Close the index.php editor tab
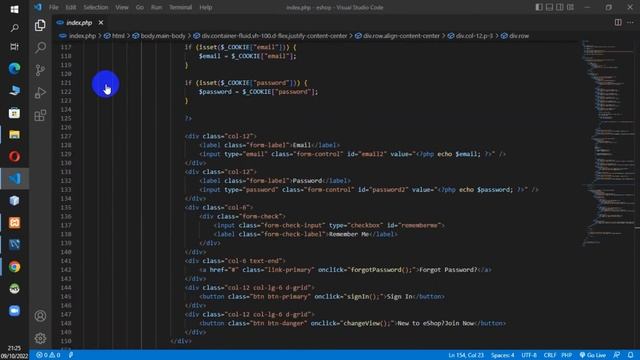The image size is (640, 360). [x=101, y=22]
